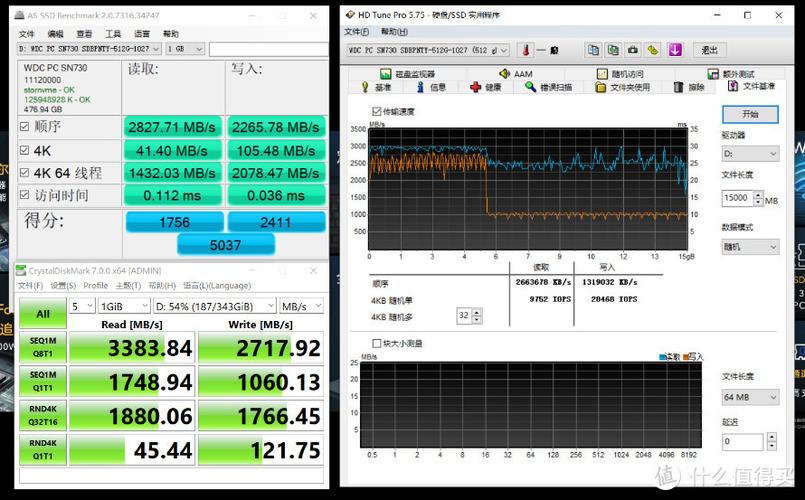
Task: Open the 工具 menu in AS SSD
Action: click(x=112, y=34)
